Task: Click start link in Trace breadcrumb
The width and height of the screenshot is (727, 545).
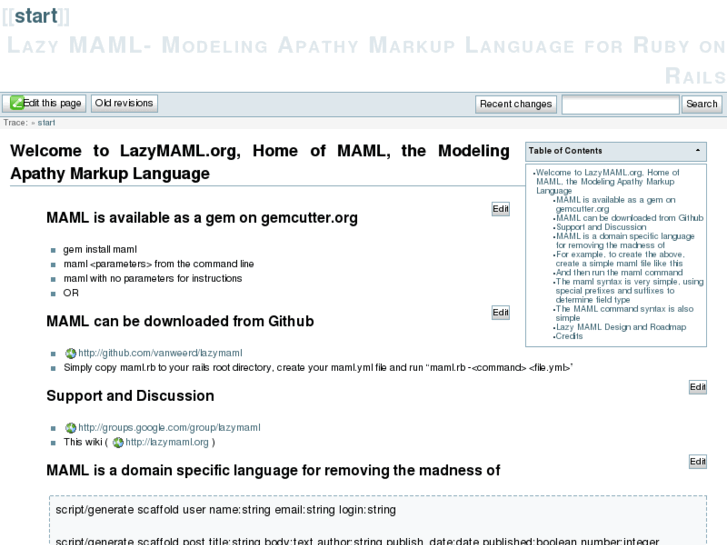Action: (46, 122)
